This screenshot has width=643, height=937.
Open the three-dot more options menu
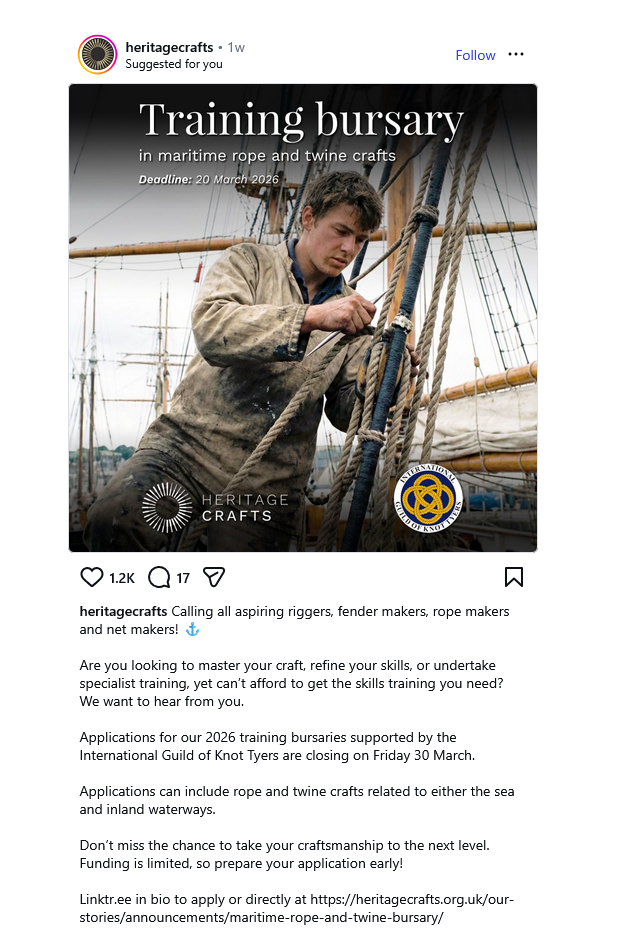[x=516, y=55]
